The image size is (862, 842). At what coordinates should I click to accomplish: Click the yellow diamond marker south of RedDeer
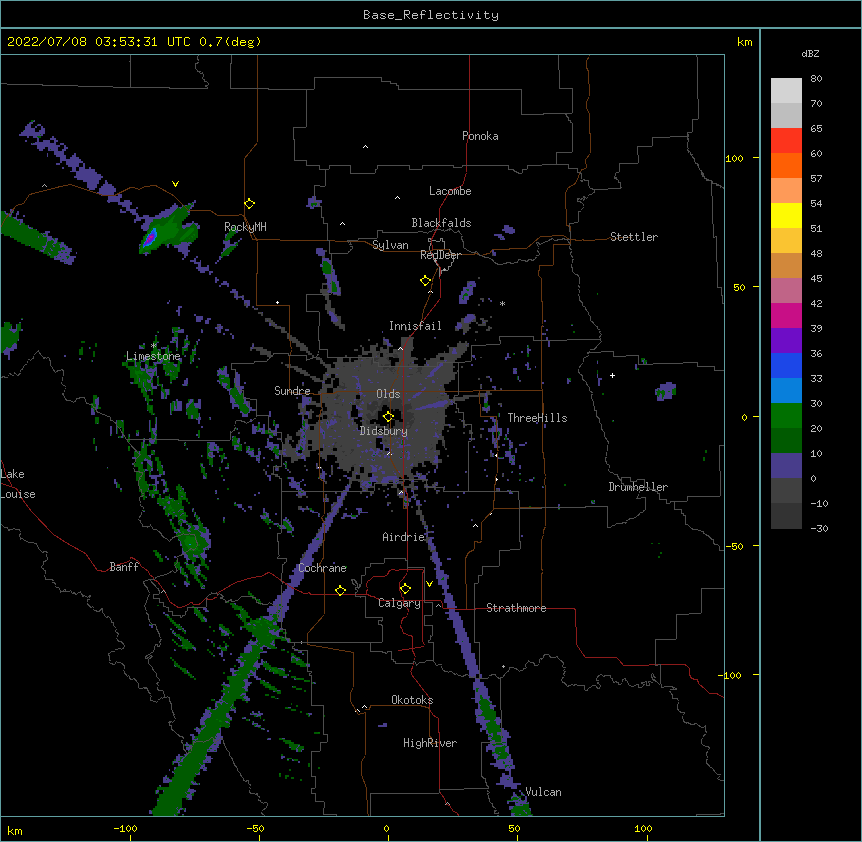click(x=425, y=281)
